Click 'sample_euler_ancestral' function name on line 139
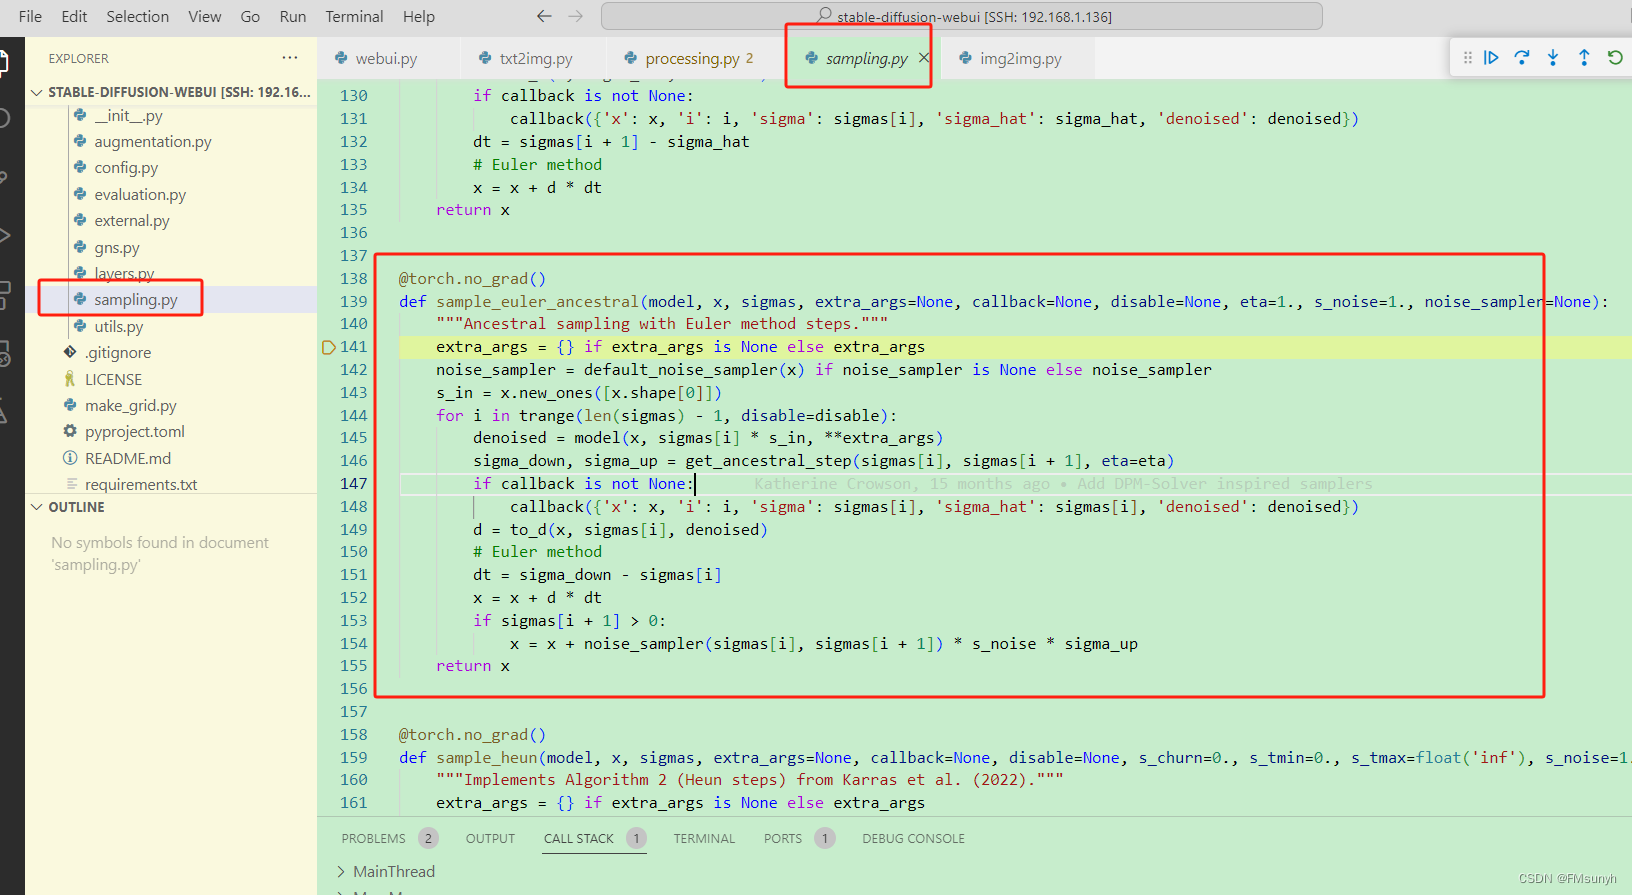The height and width of the screenshot is (895, 1632). click(x=537, y=301)
